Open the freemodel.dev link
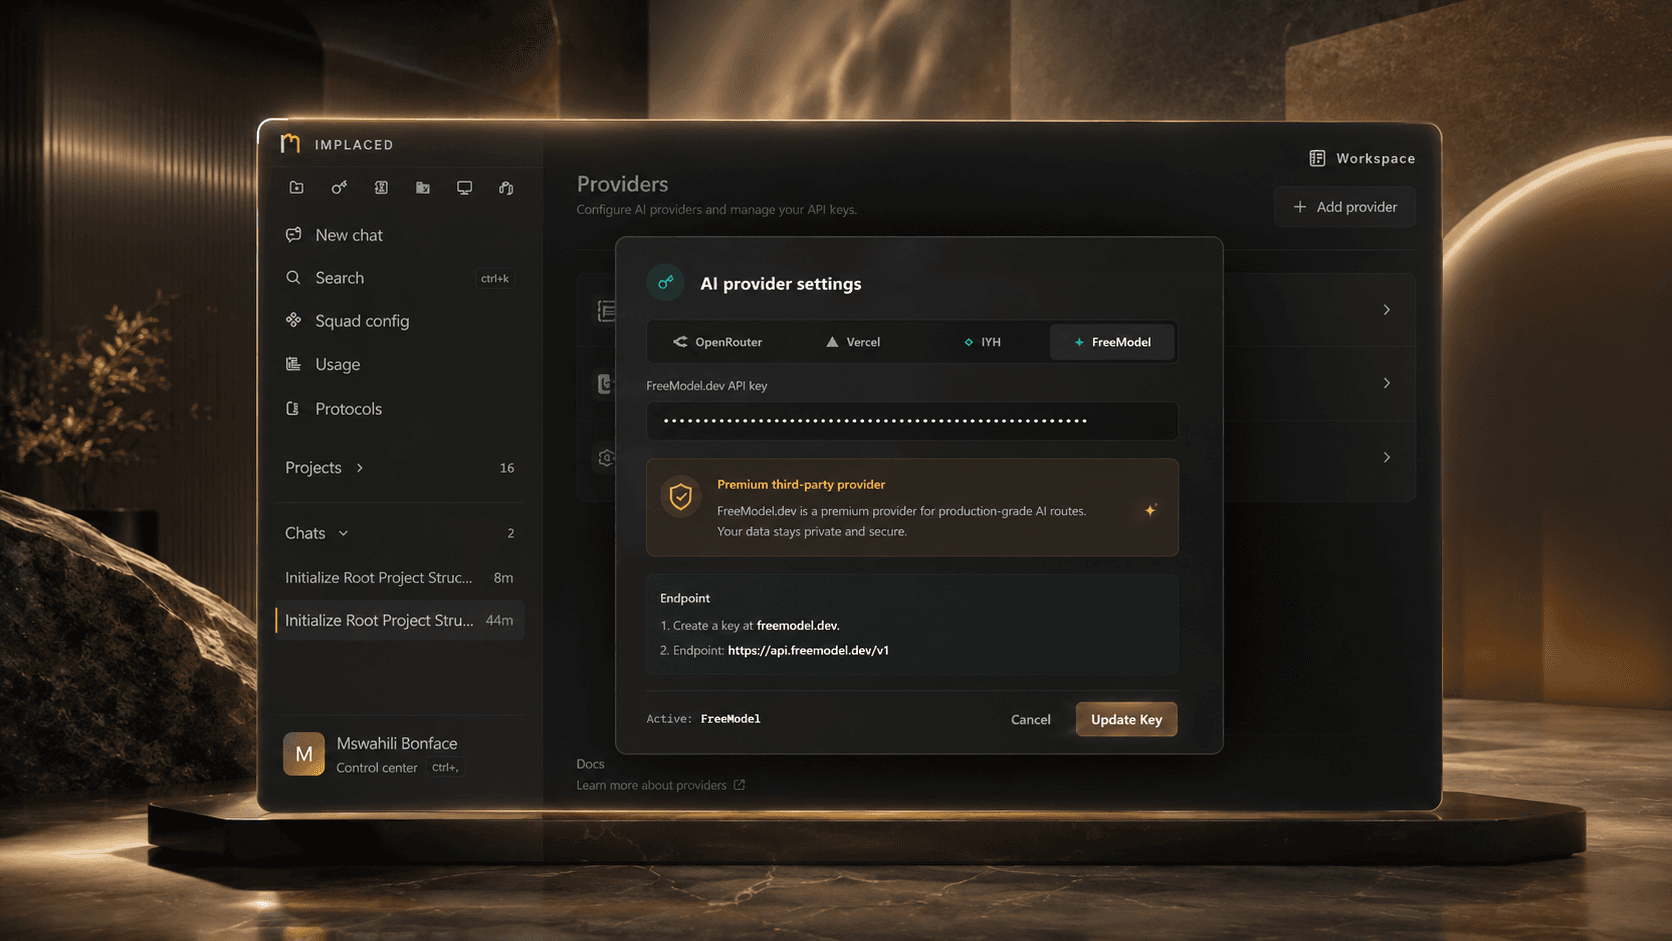 click(798, 625)
